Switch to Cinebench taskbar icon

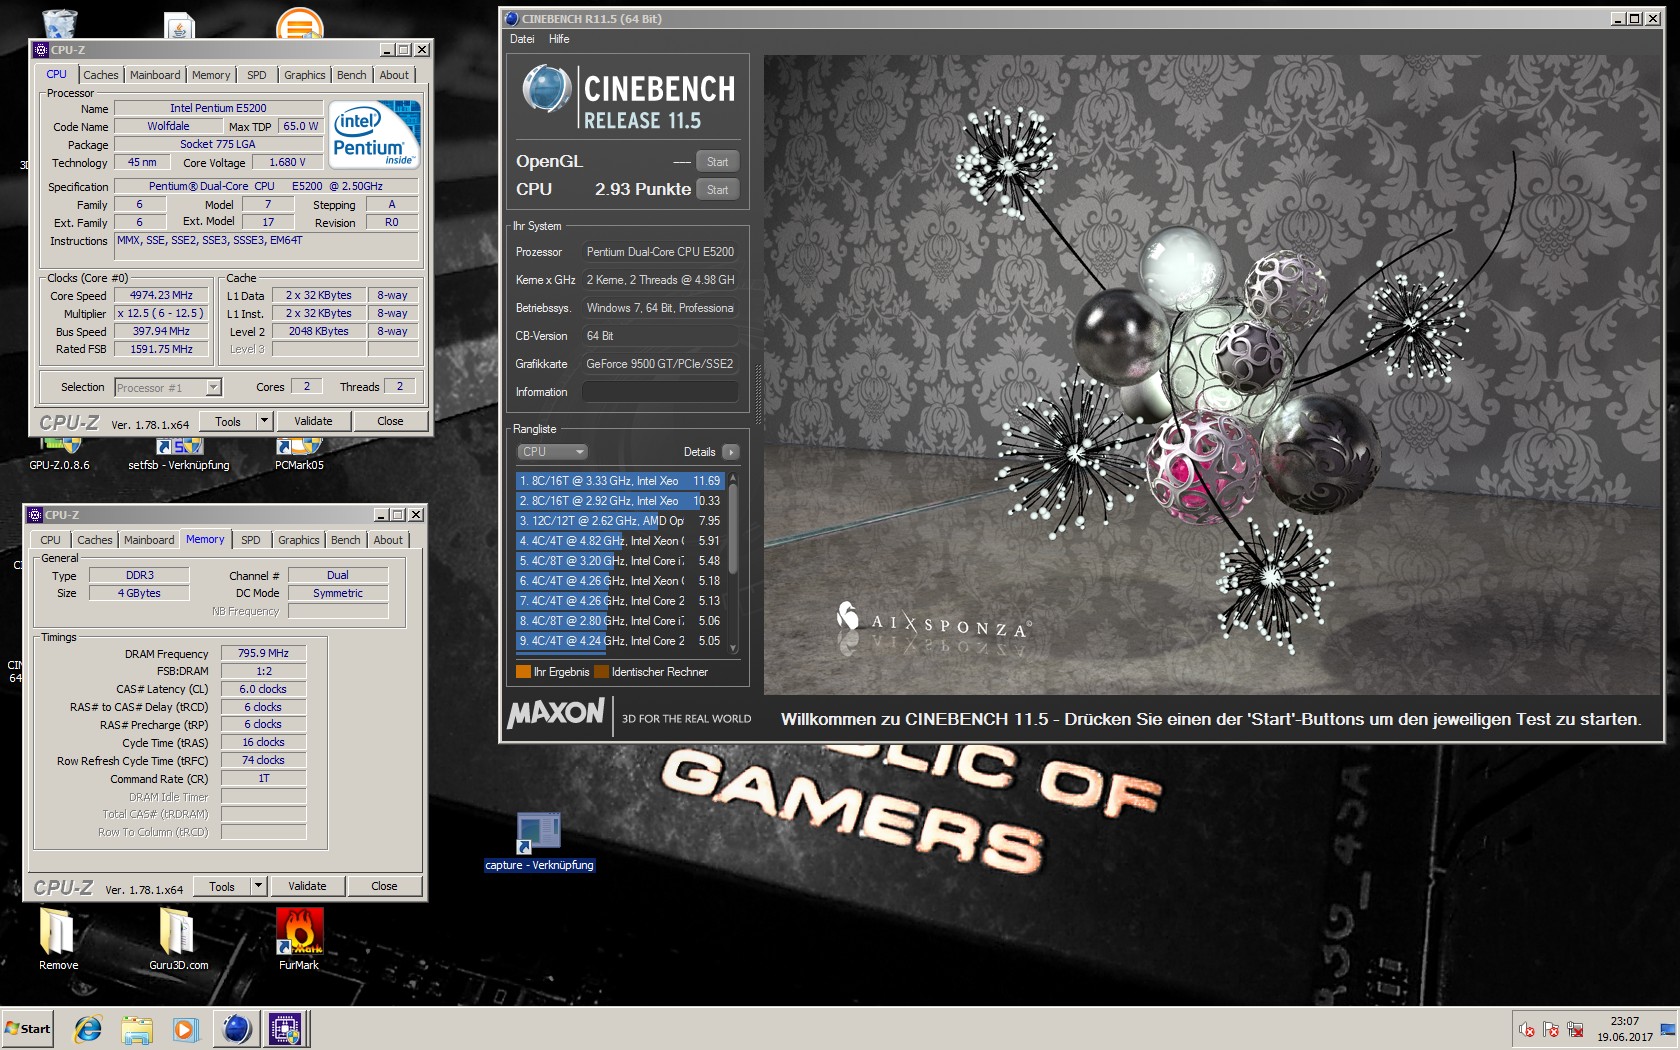[237, 1028]
